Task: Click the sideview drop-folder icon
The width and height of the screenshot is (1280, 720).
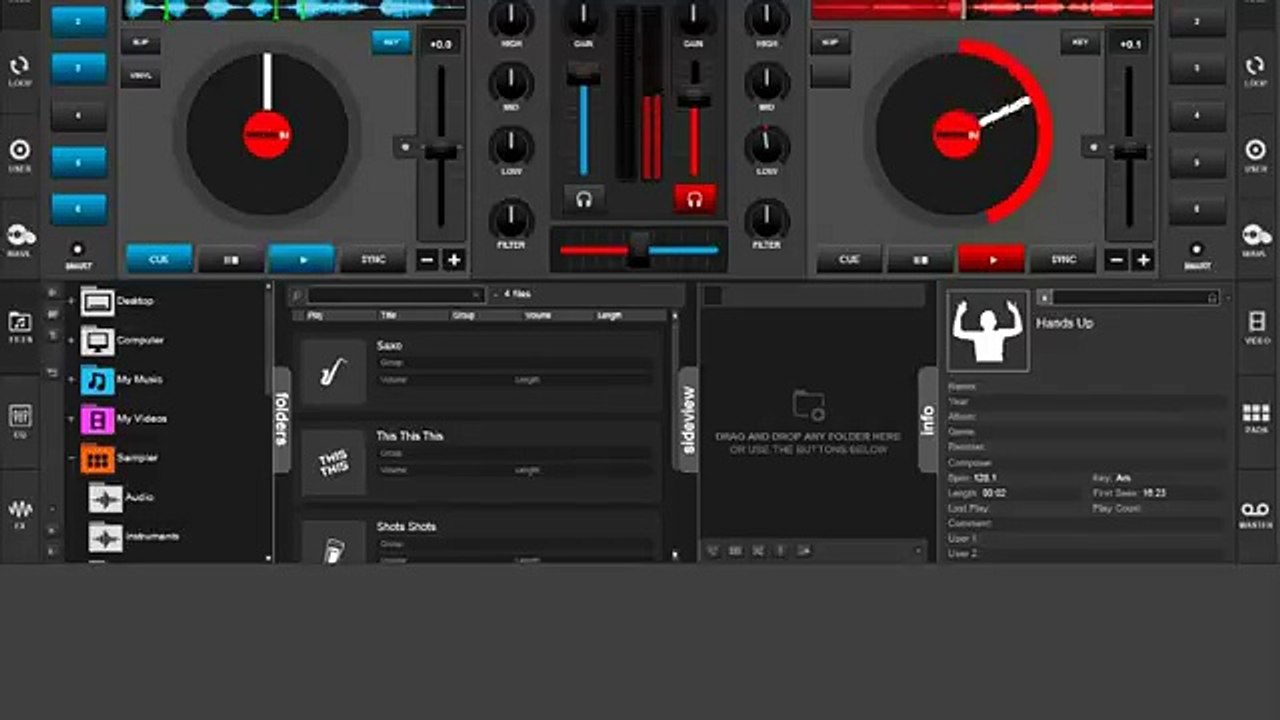Action: [808, 404]
